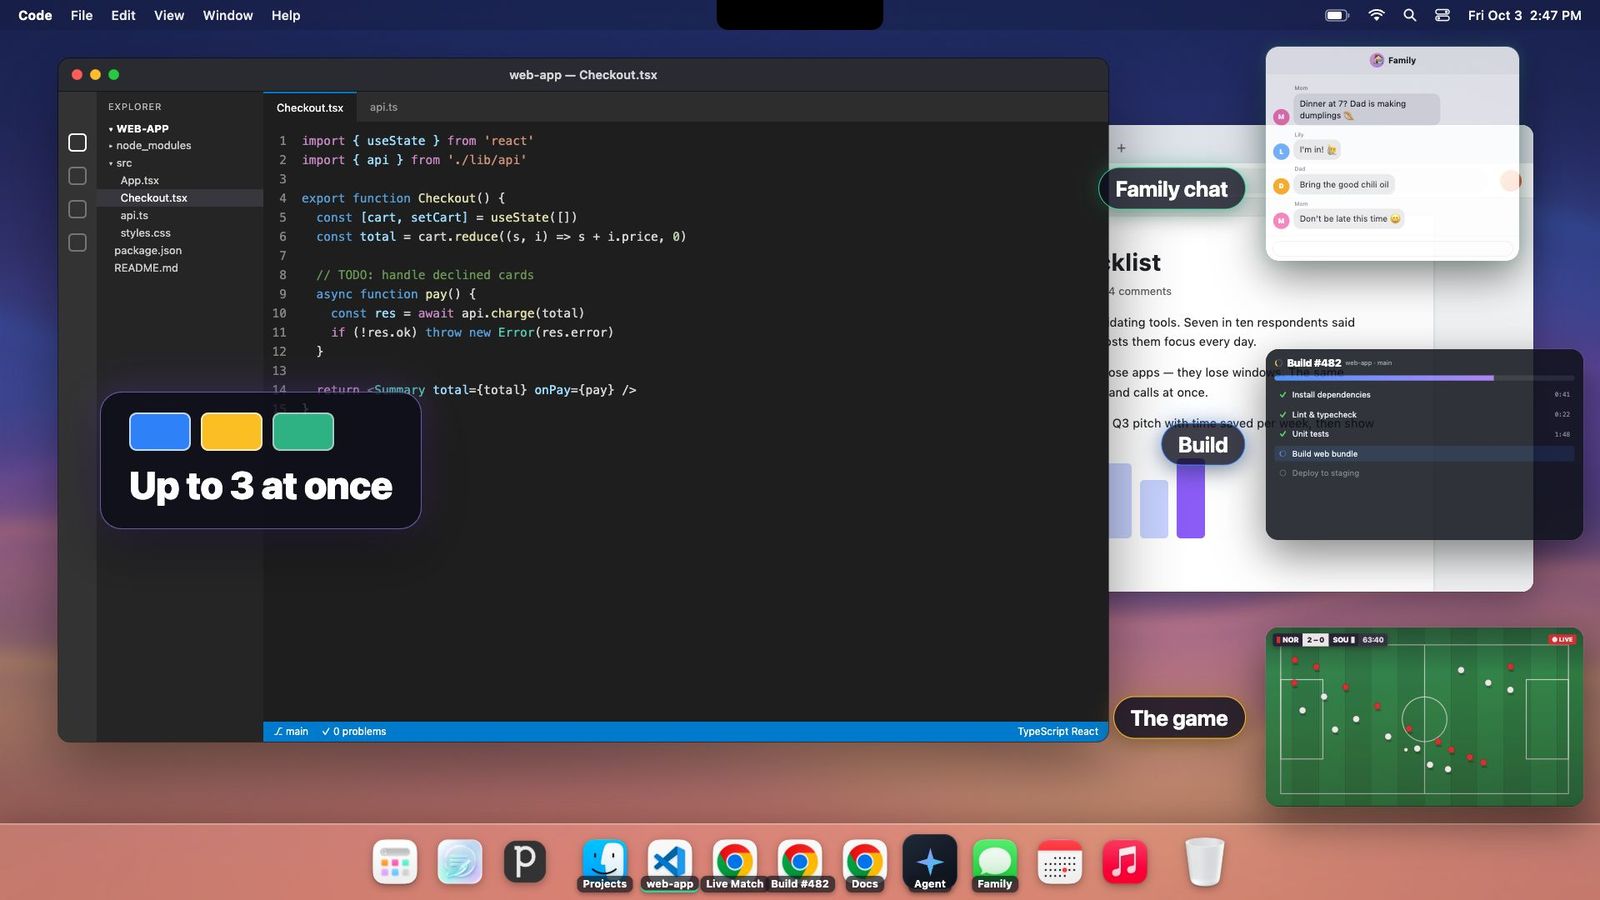Click the plus new tab button in Docs window
Viewport: 1600px width, 900px height.
pyautogui.click(x=1121, y=148)
